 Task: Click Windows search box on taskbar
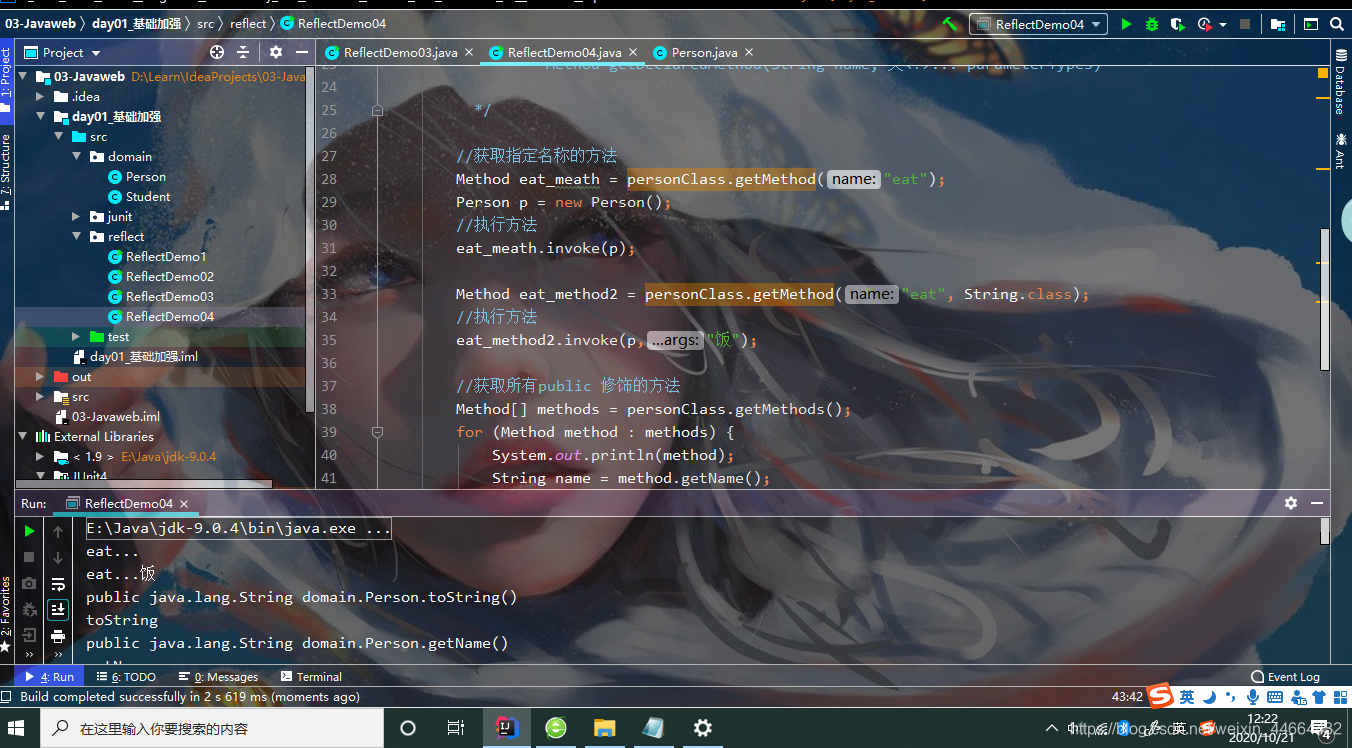(x=212, y=728)
